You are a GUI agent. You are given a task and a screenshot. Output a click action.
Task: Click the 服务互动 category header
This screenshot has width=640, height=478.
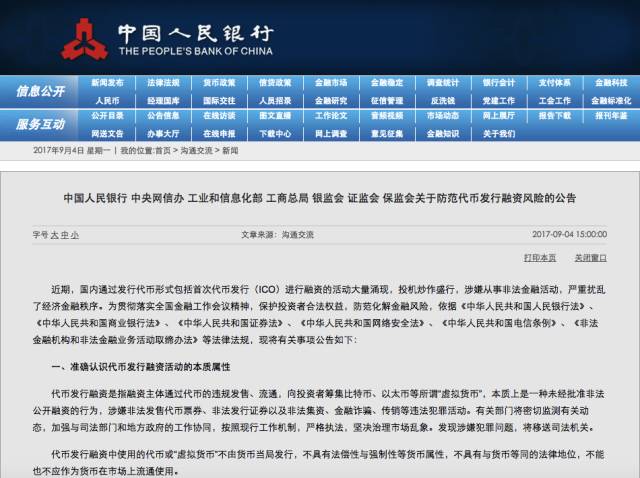(40, 124)
